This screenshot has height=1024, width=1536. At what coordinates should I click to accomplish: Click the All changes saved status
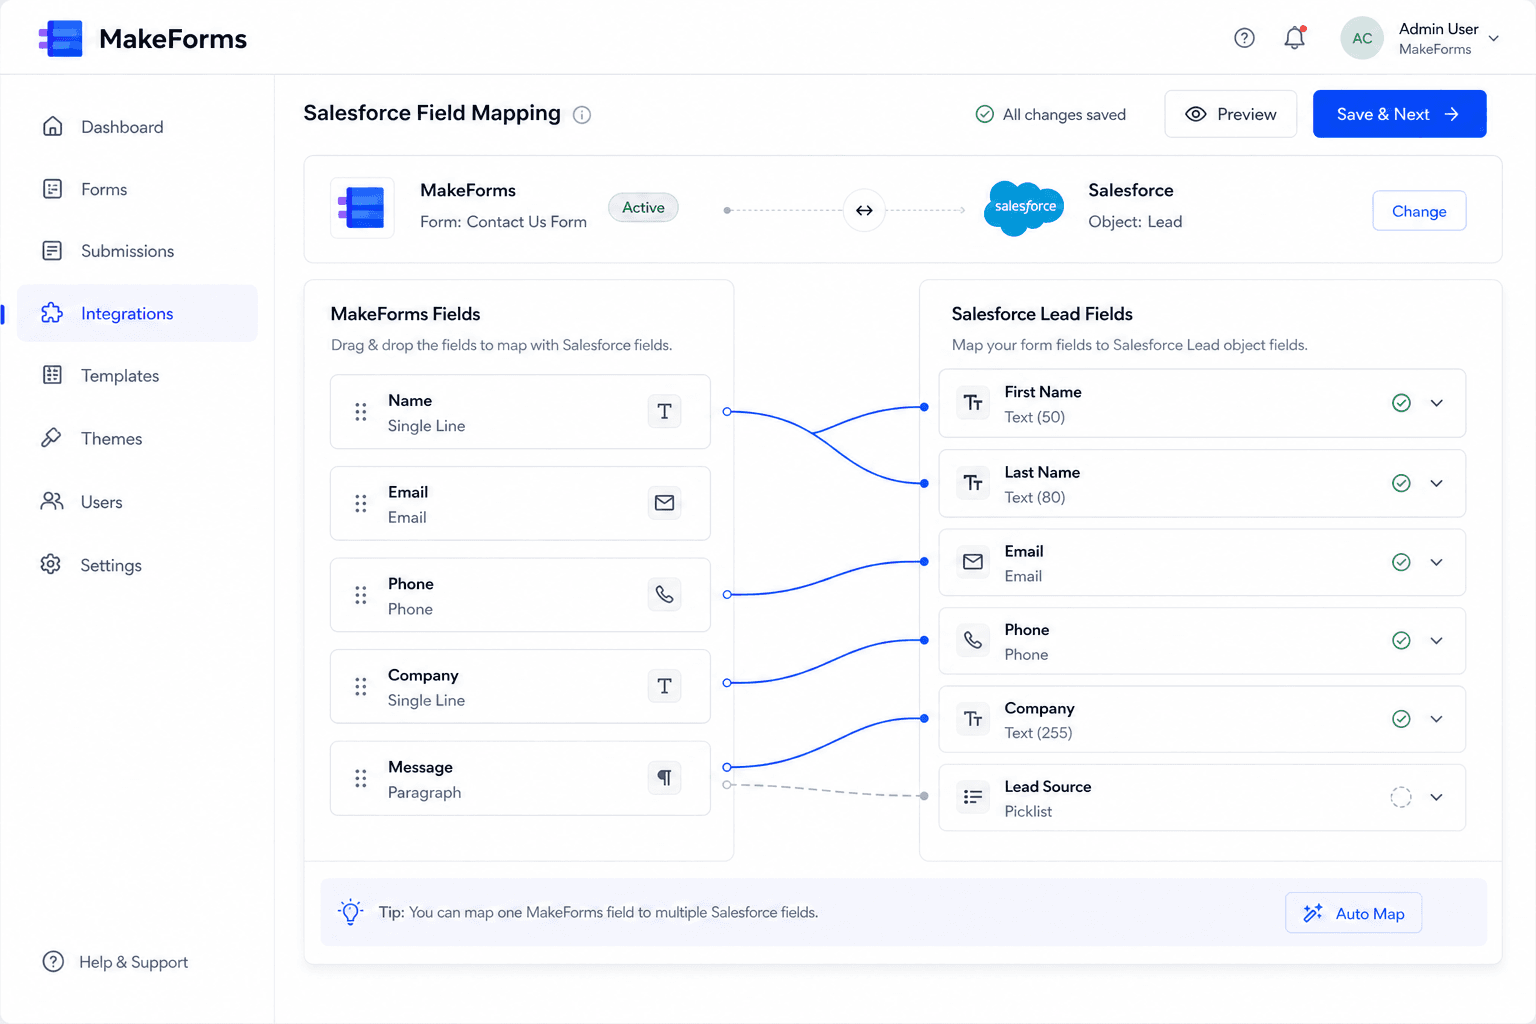coord(1050,114)
